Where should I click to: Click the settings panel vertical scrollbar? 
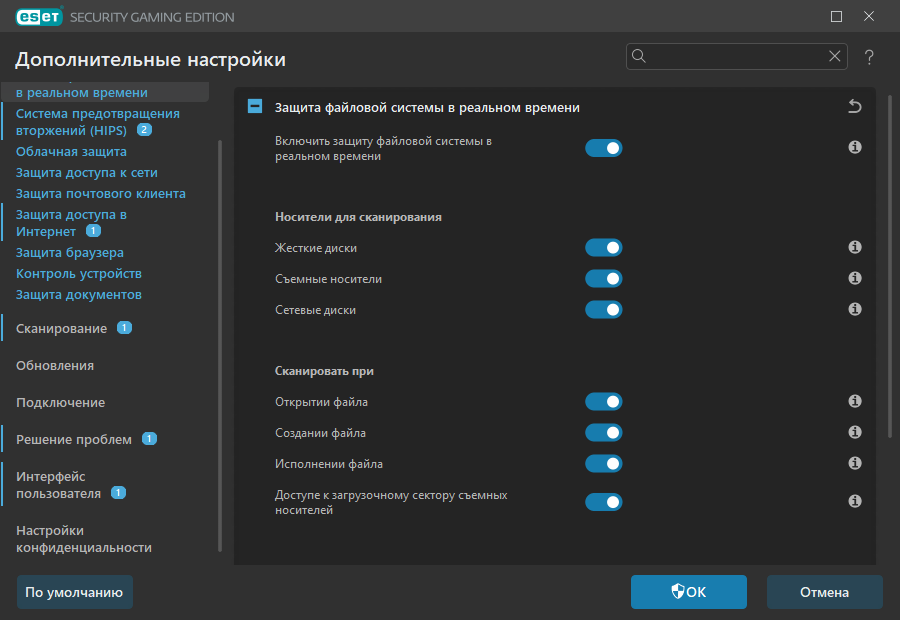click(x=890, y=267)
